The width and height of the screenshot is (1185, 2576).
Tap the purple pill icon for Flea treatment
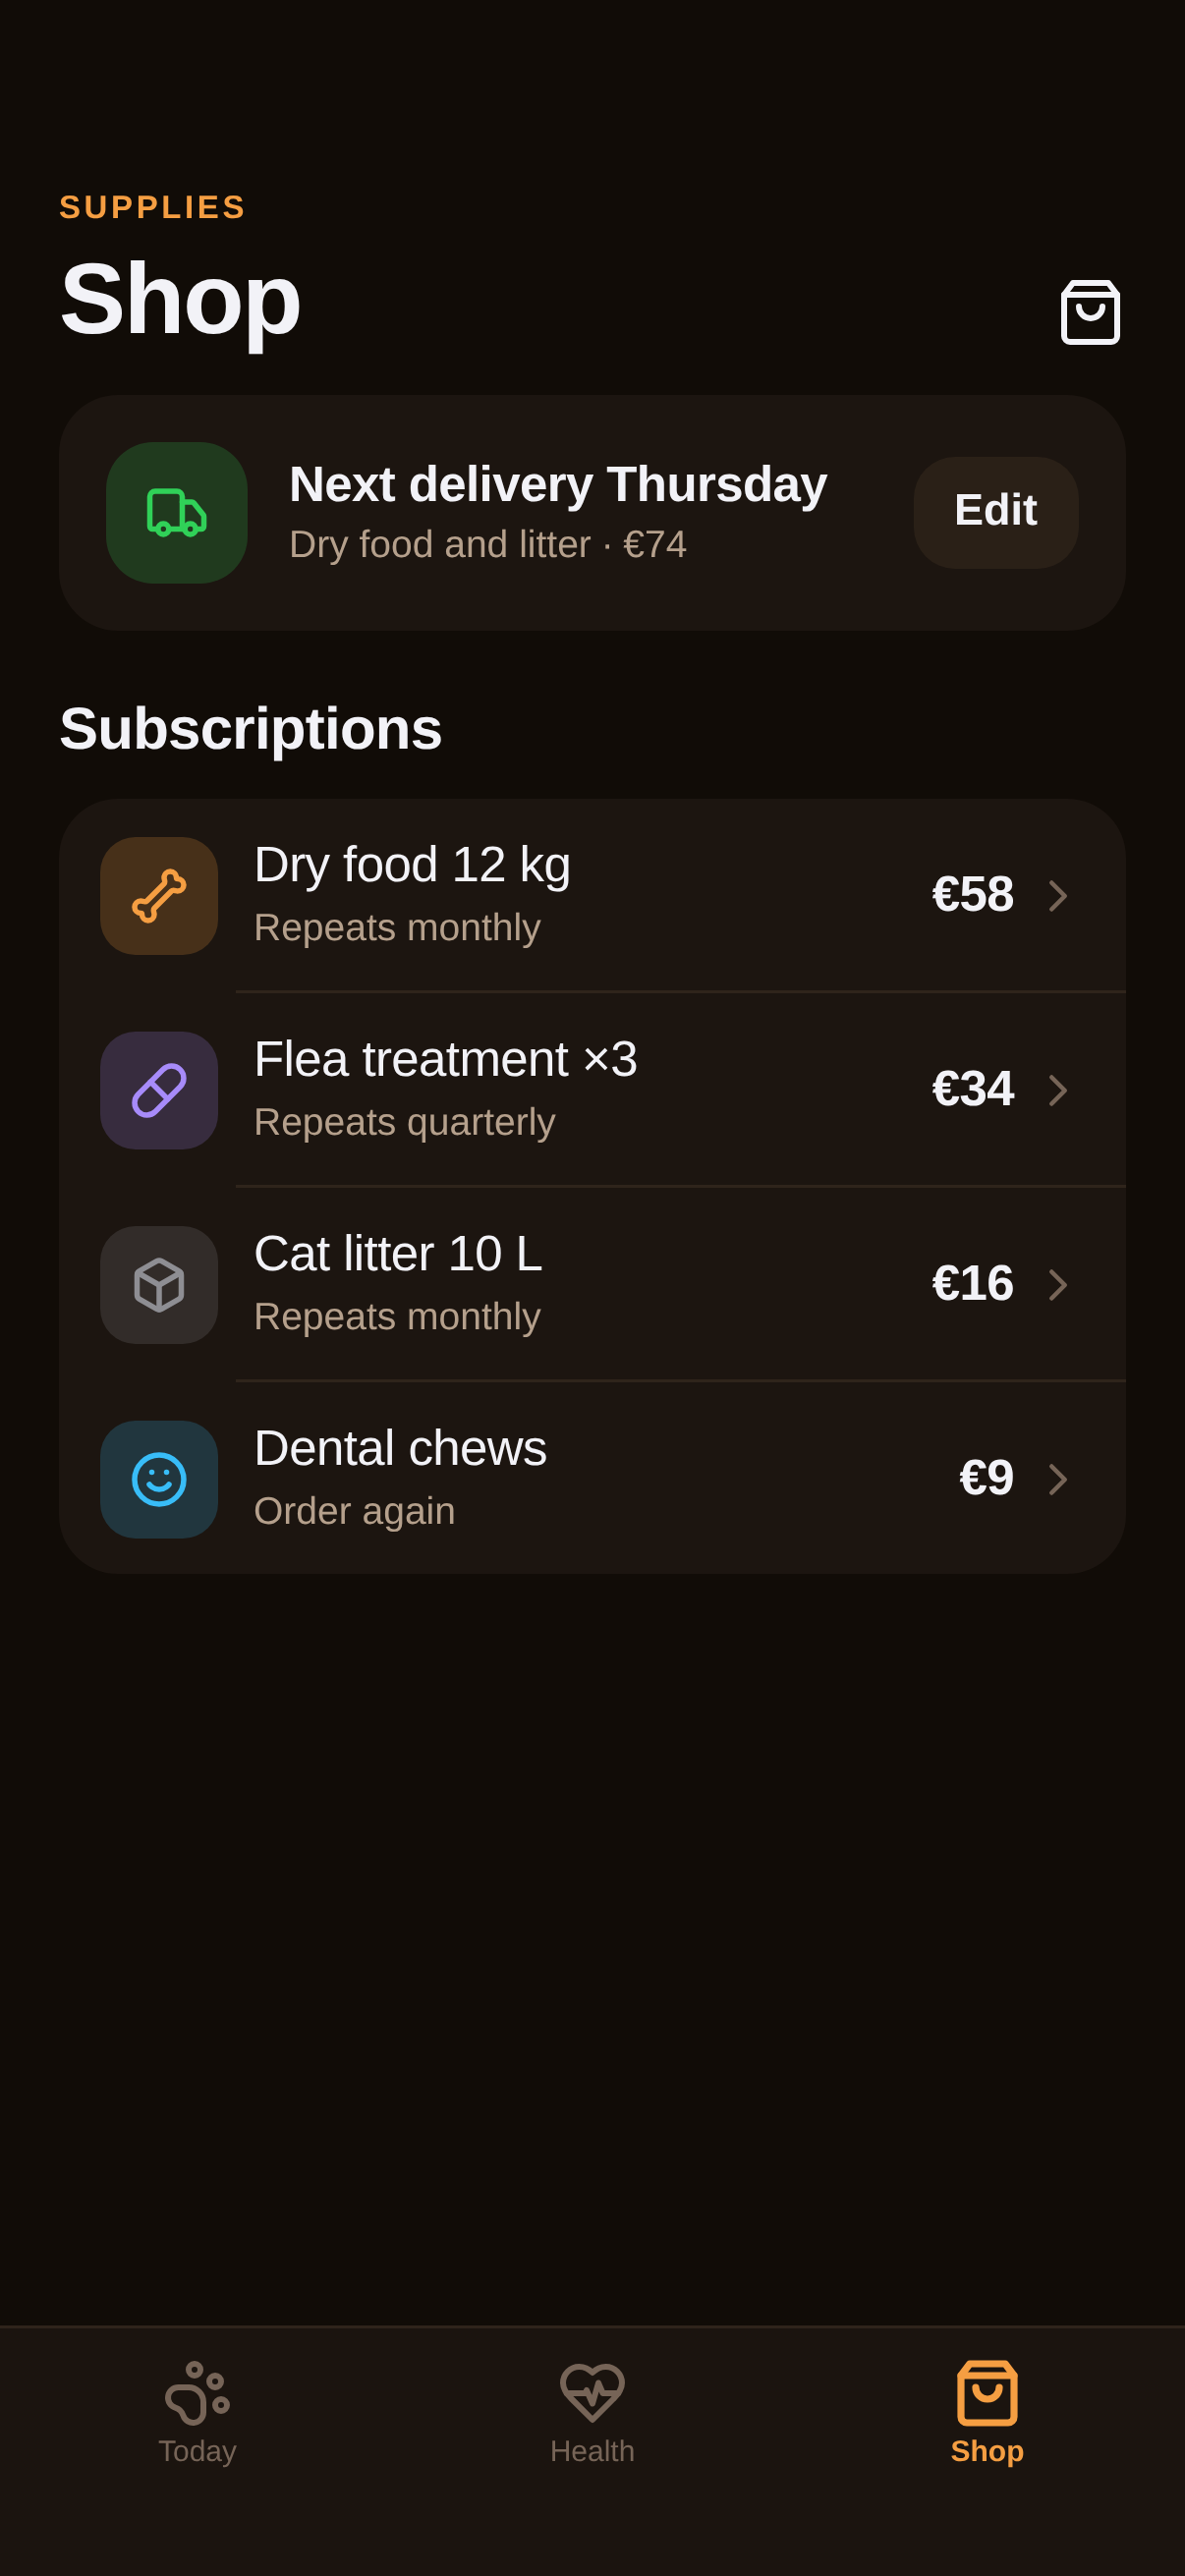click(159, 1090)
